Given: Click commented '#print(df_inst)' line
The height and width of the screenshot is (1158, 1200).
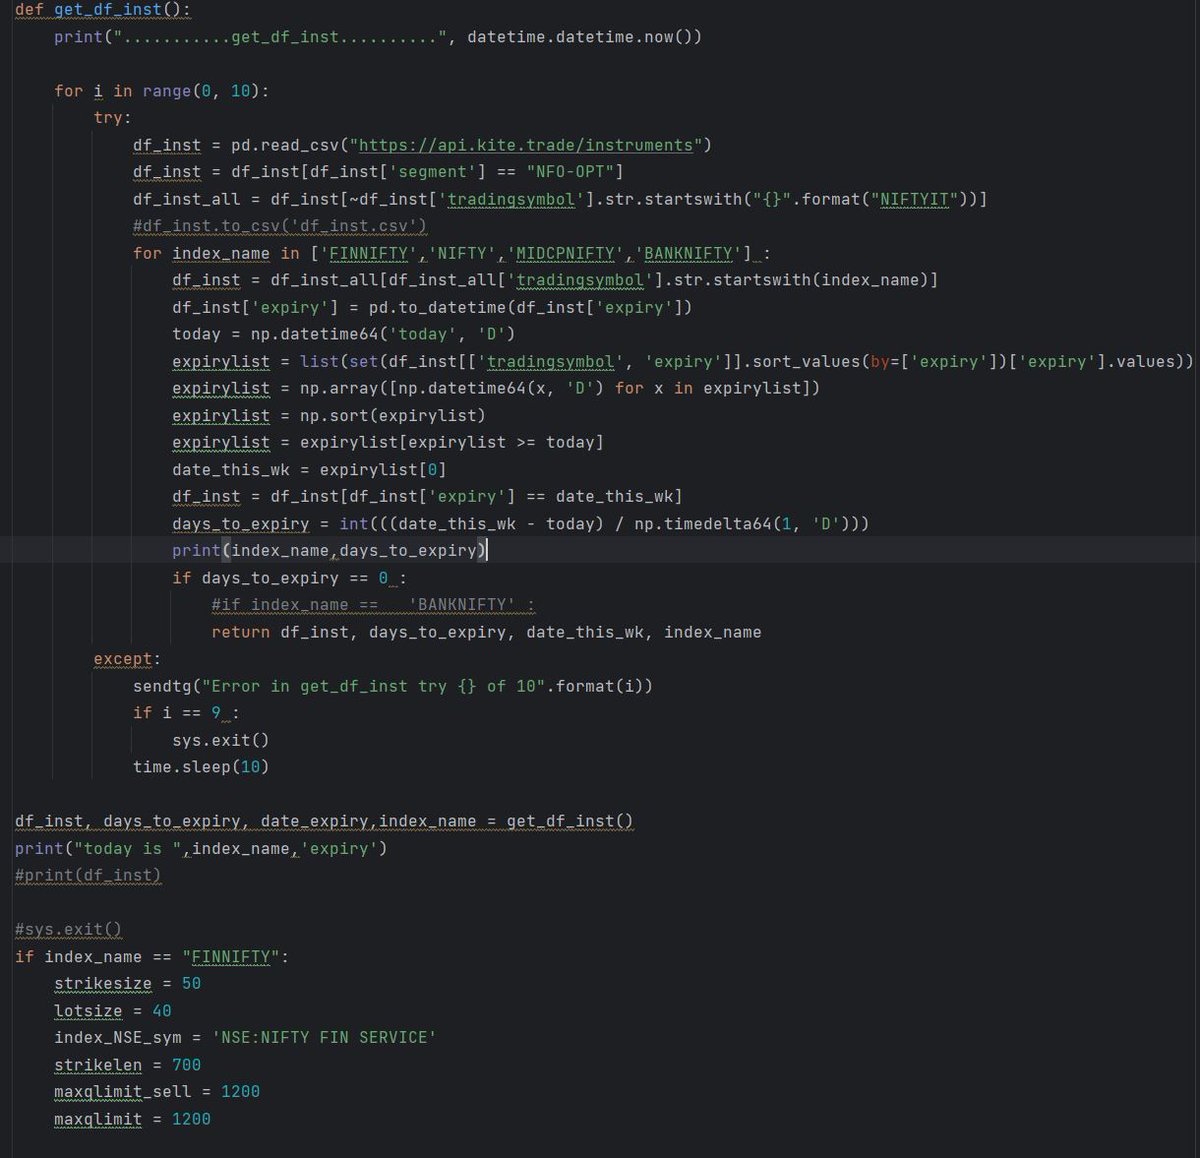Looking at the screenshot, I should tap(88, 875).
